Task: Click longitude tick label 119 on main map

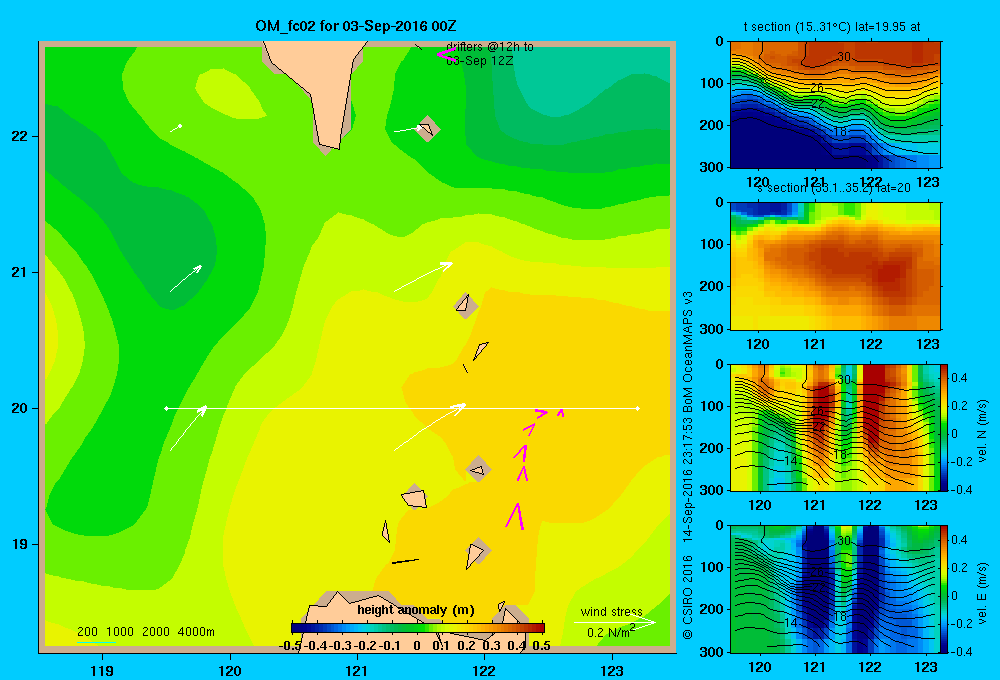Action: [102, 670]
